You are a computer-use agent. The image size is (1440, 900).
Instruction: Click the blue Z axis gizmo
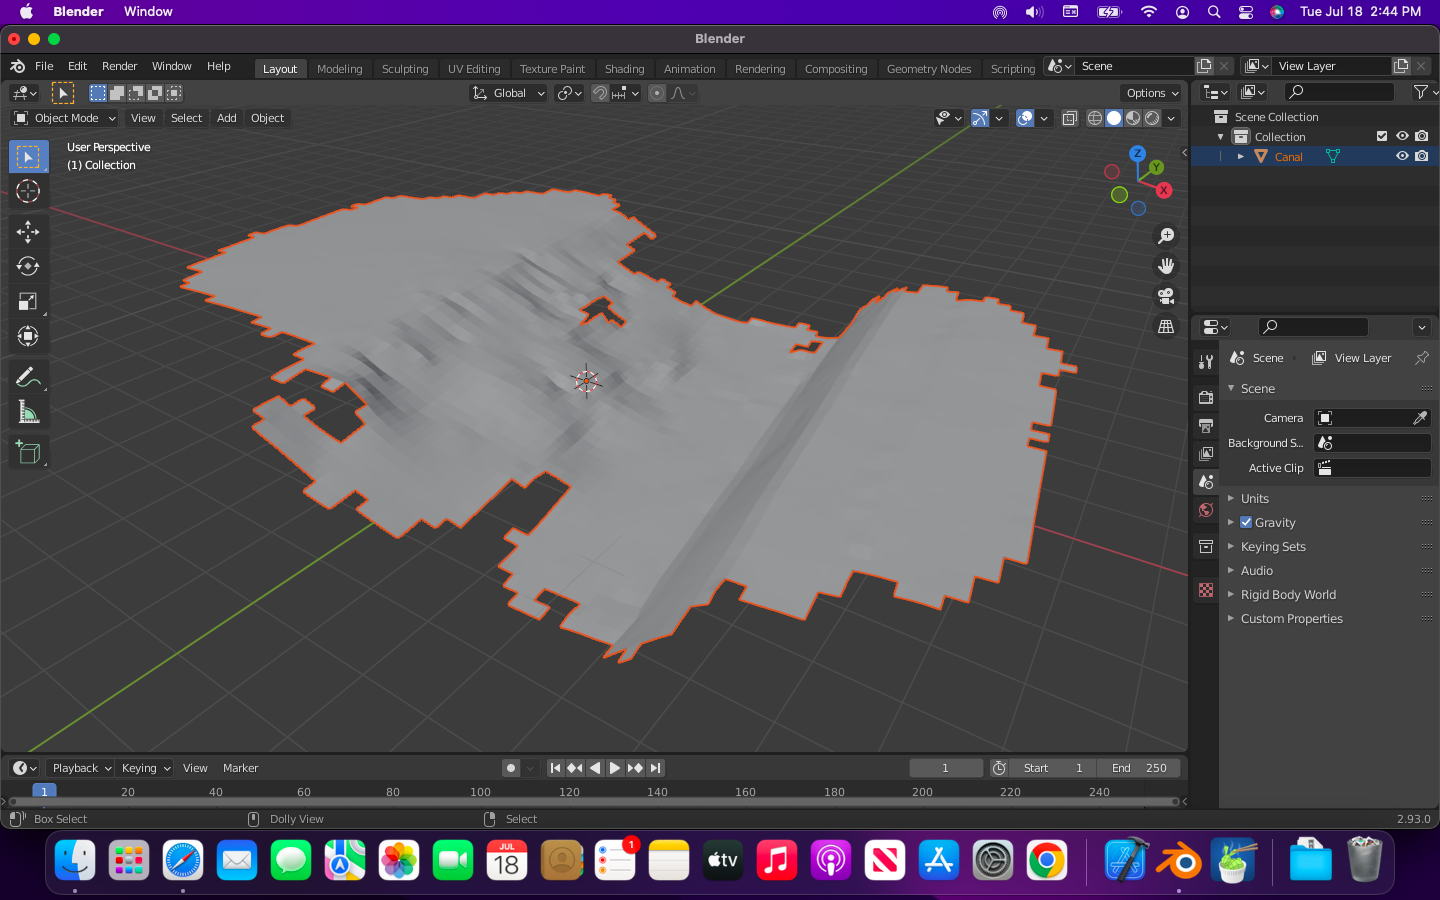(x=1137, y=153)
